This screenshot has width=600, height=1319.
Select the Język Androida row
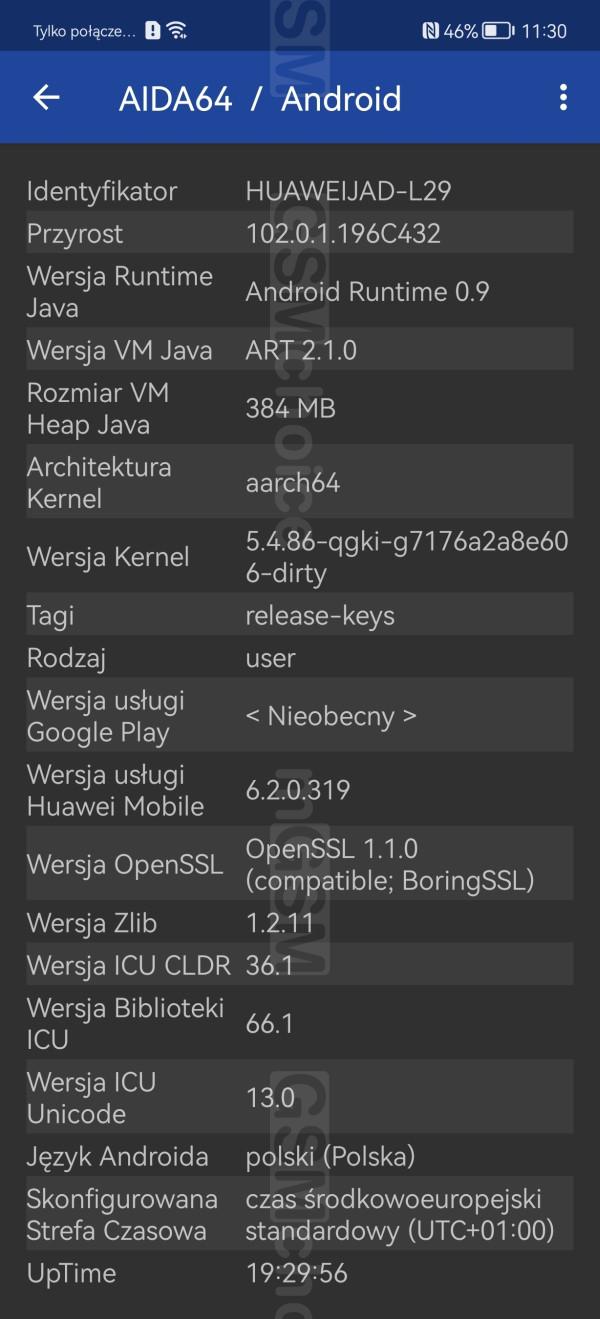pyautogui.click(x=299, y=1157)
